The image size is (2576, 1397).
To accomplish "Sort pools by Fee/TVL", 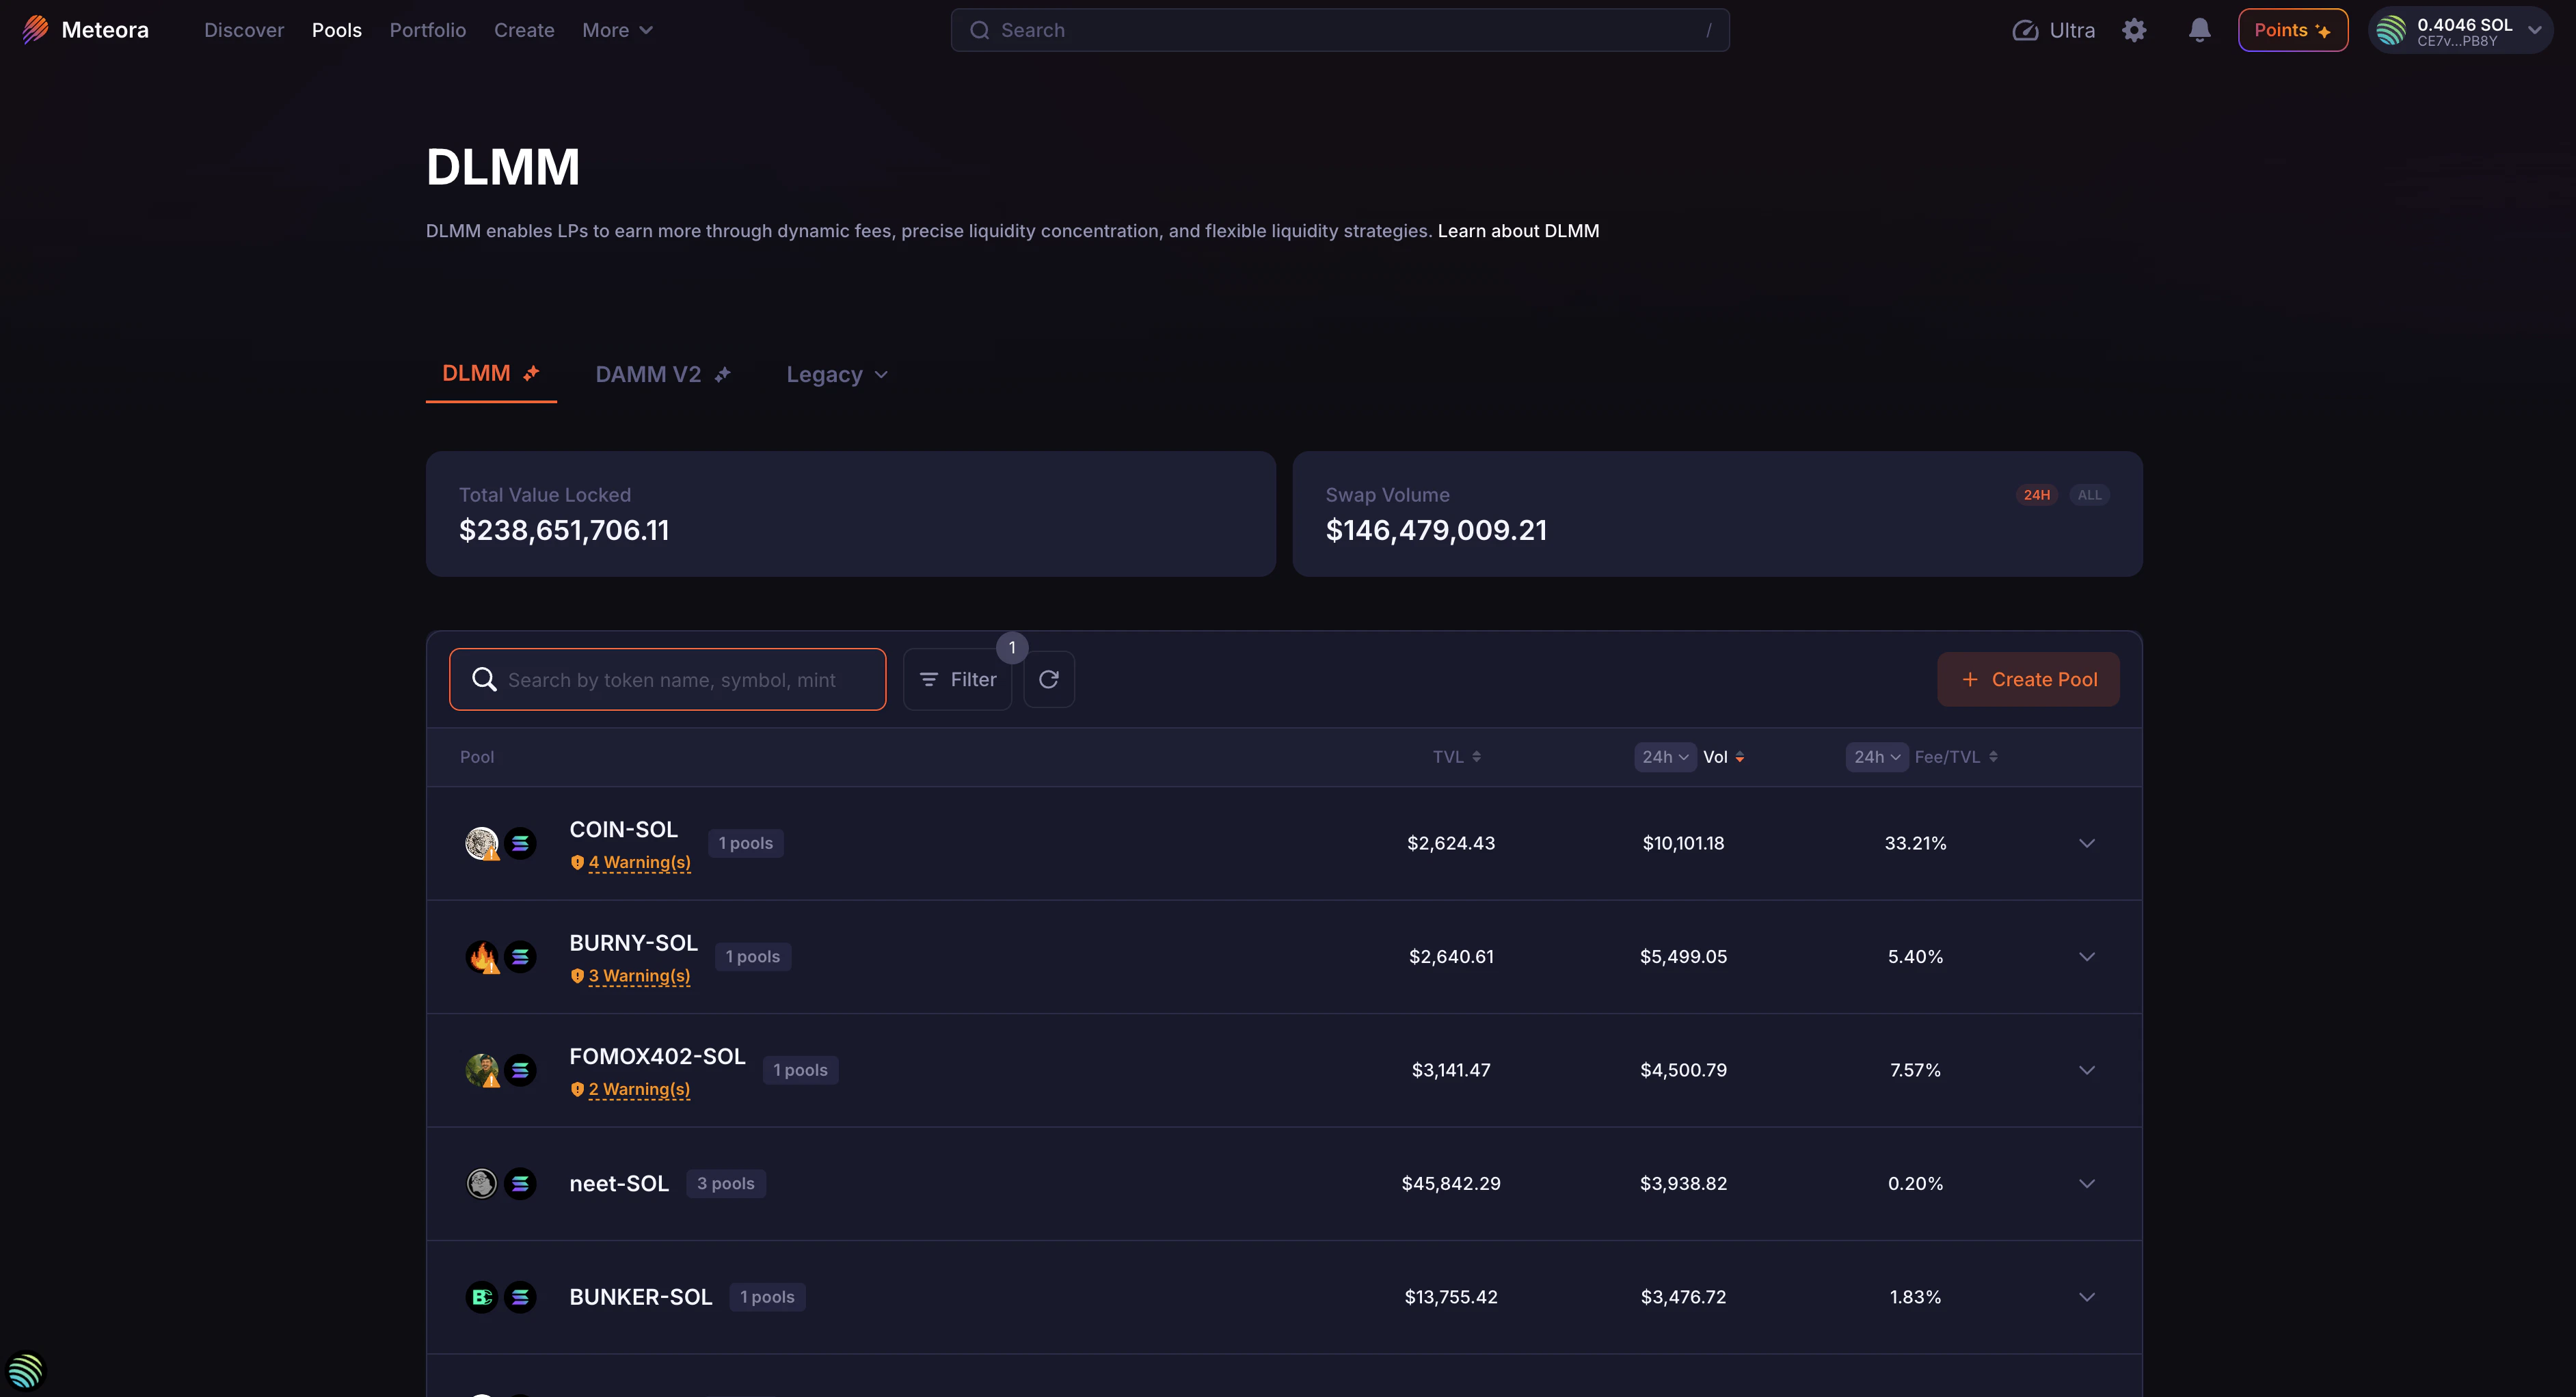I will (1956, 757).
